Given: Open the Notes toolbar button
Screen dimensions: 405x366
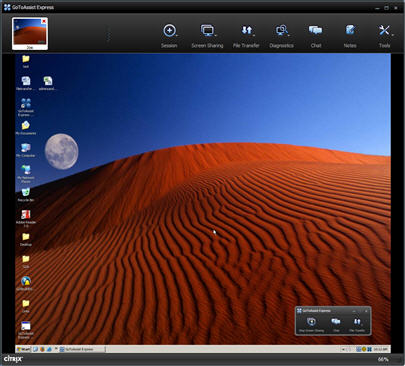Looking at the screenshot, I should pyautogui.click(x=350, y=36).
